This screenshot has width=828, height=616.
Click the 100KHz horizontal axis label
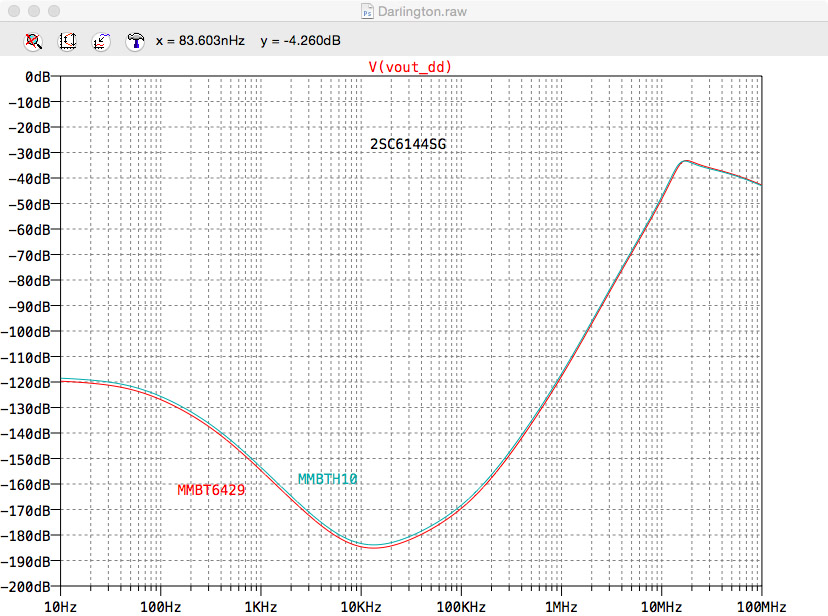click(461, 607)
